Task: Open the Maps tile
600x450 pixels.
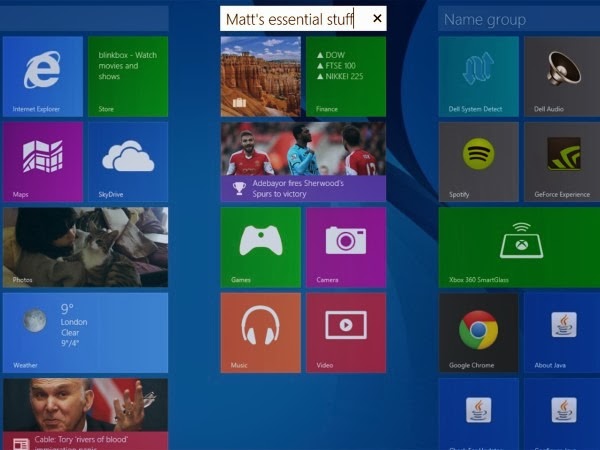Action: [x=43, y=162]
